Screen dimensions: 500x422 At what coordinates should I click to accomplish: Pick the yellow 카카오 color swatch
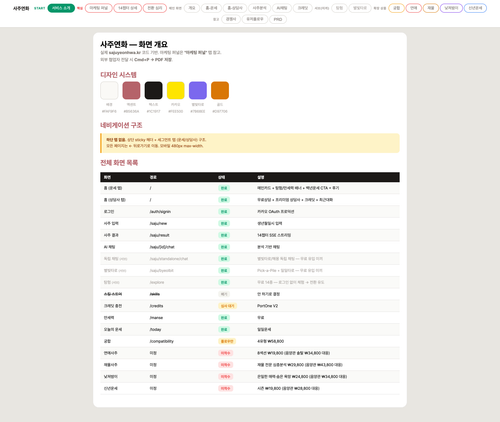(176, 90)
